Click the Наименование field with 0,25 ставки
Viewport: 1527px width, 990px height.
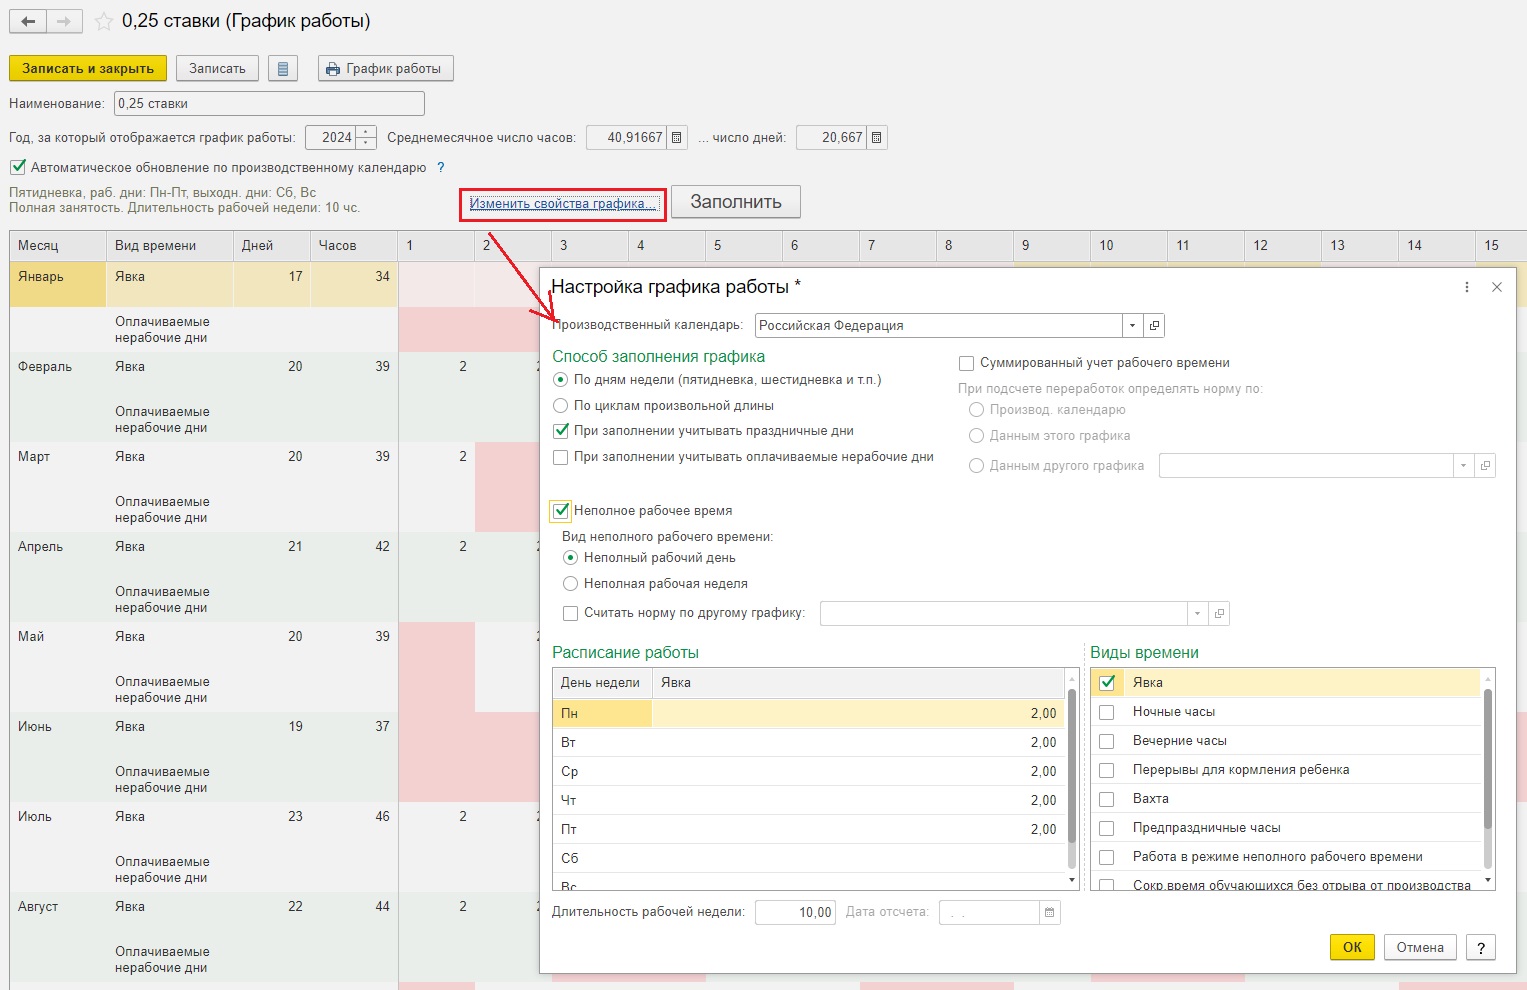[270, 103]
